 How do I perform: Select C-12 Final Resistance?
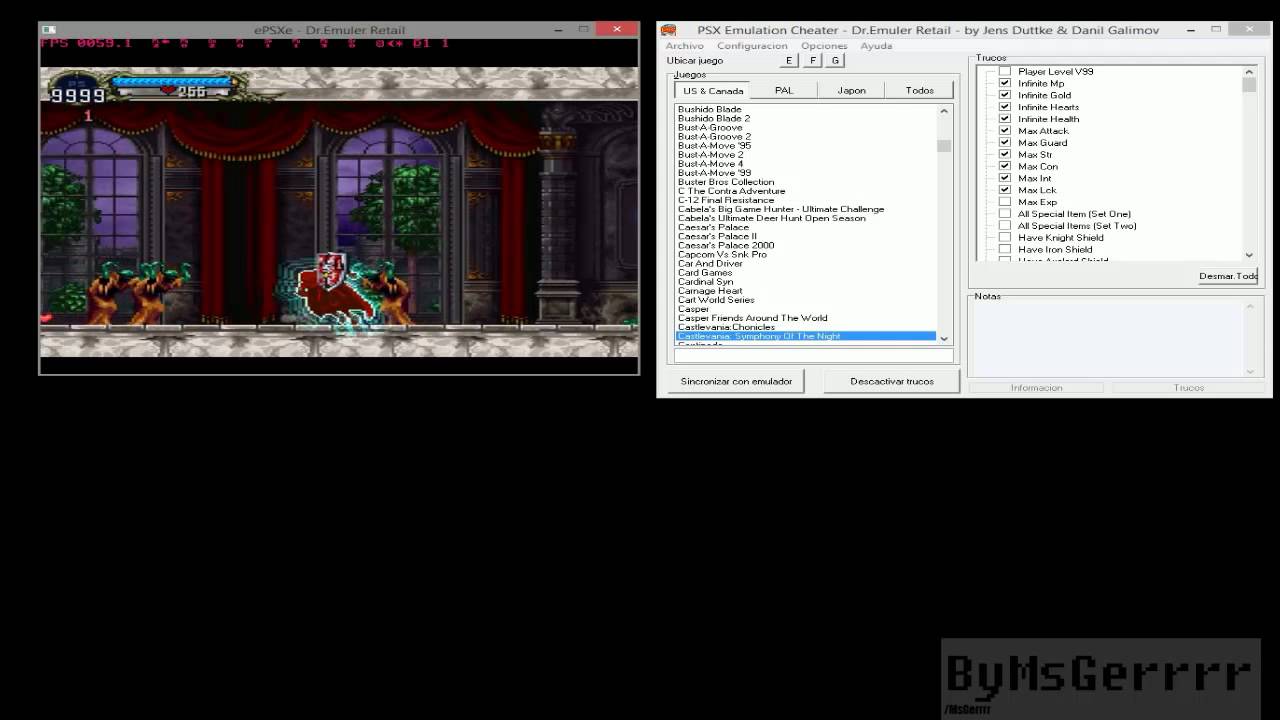tap(726, 200)
